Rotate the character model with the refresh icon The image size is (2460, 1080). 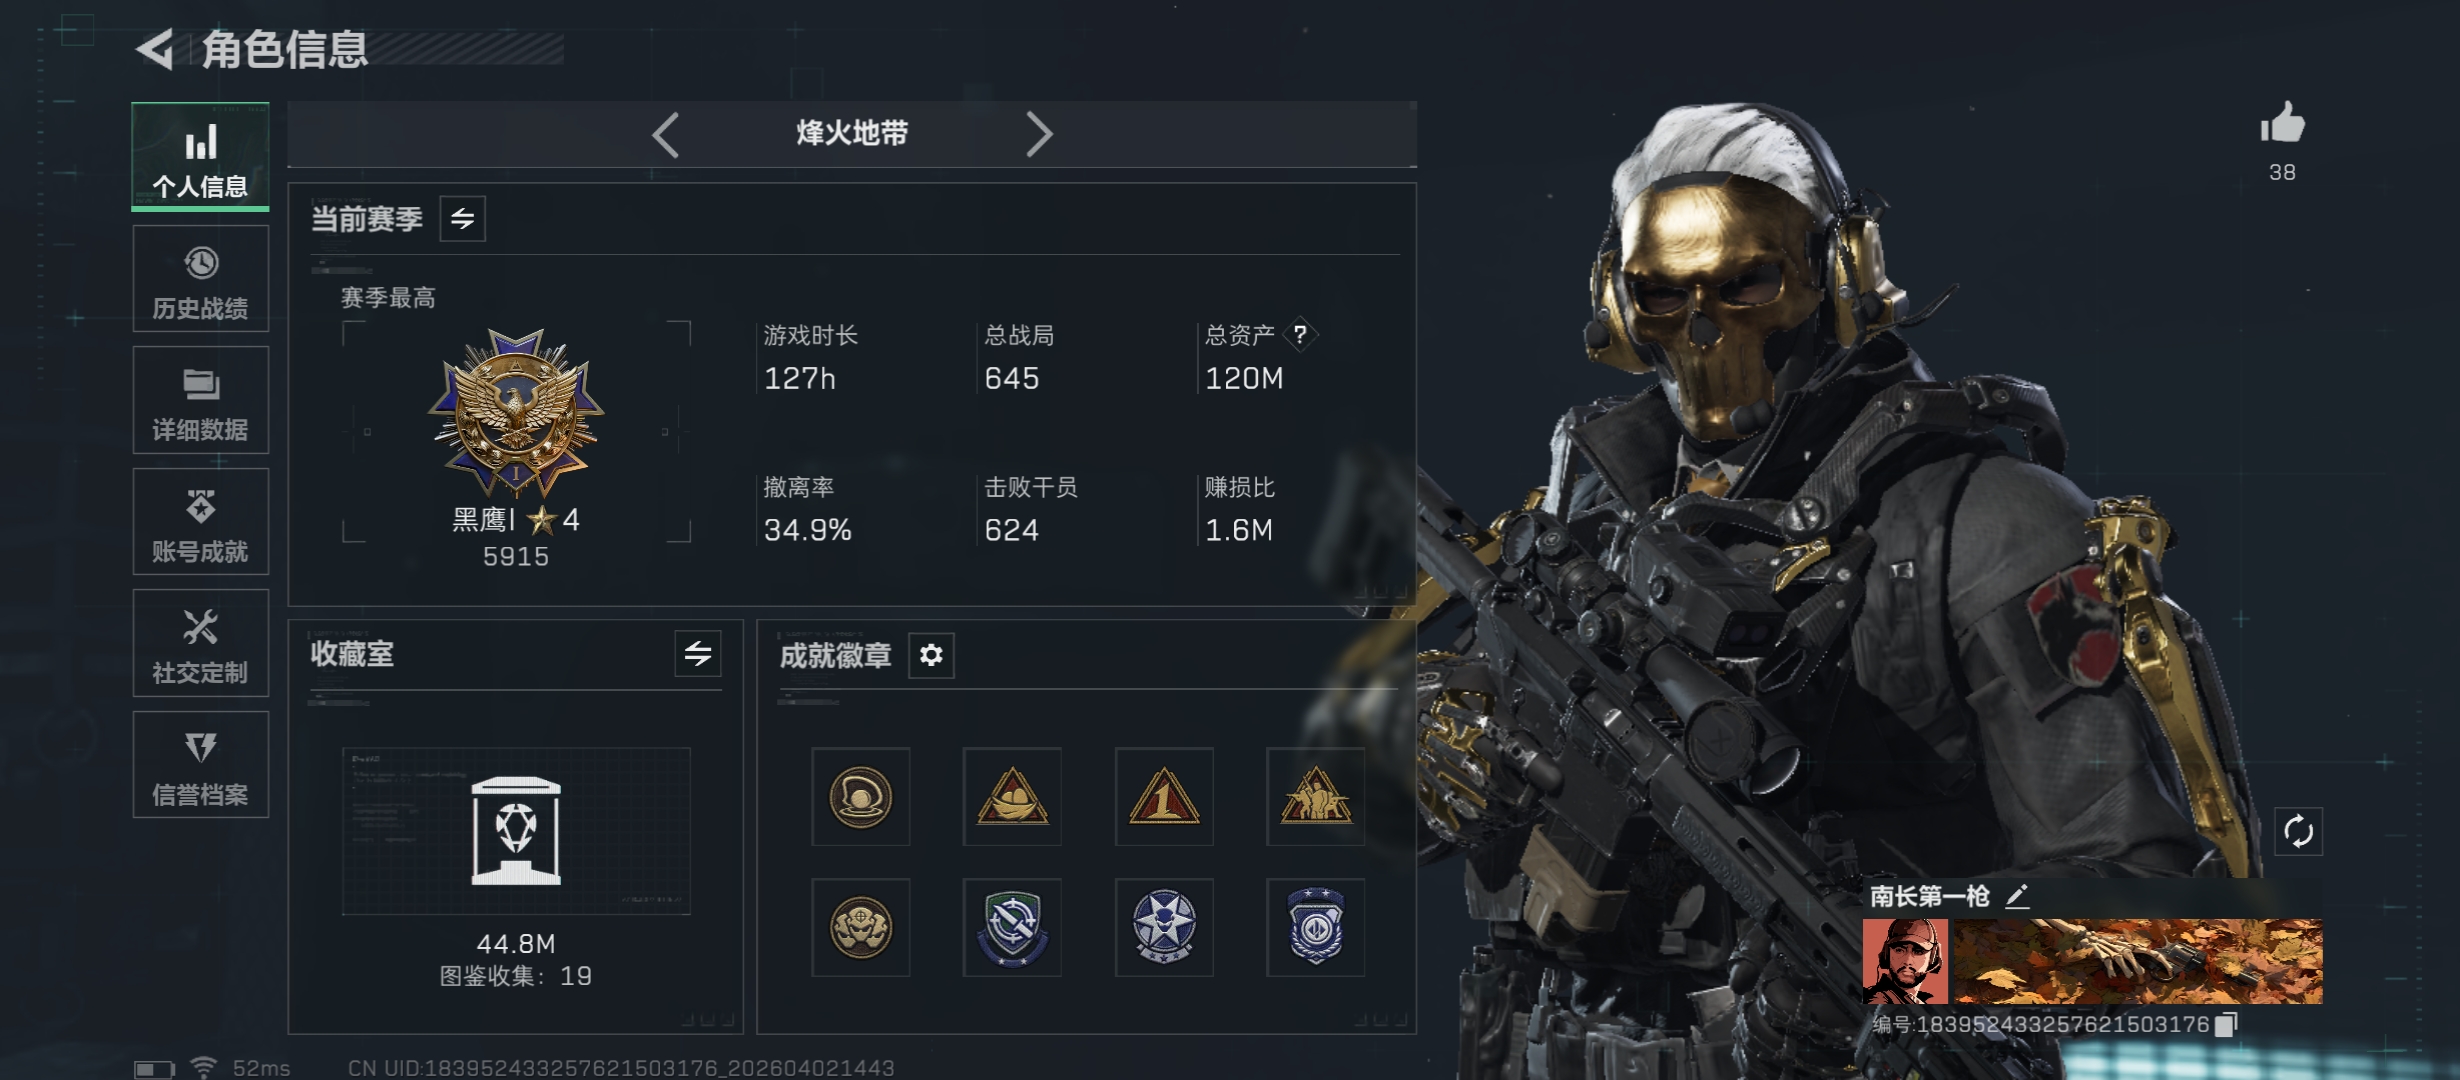click(x=2298, y=831)
